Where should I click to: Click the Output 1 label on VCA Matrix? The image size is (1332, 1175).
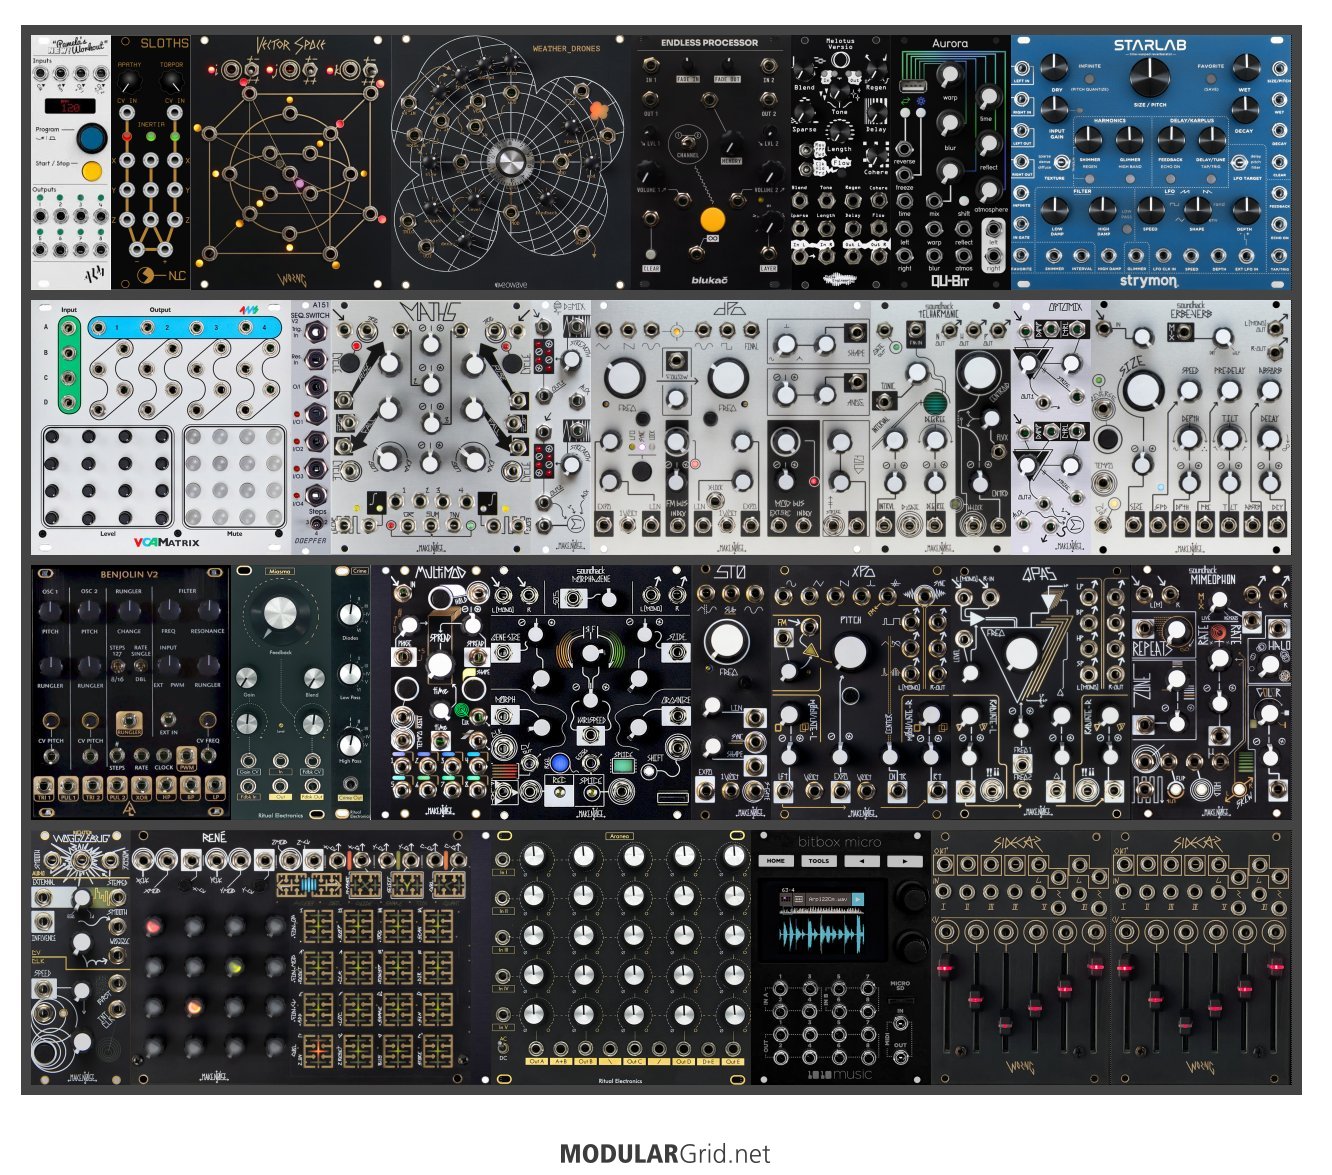click(x=115, y=327)
